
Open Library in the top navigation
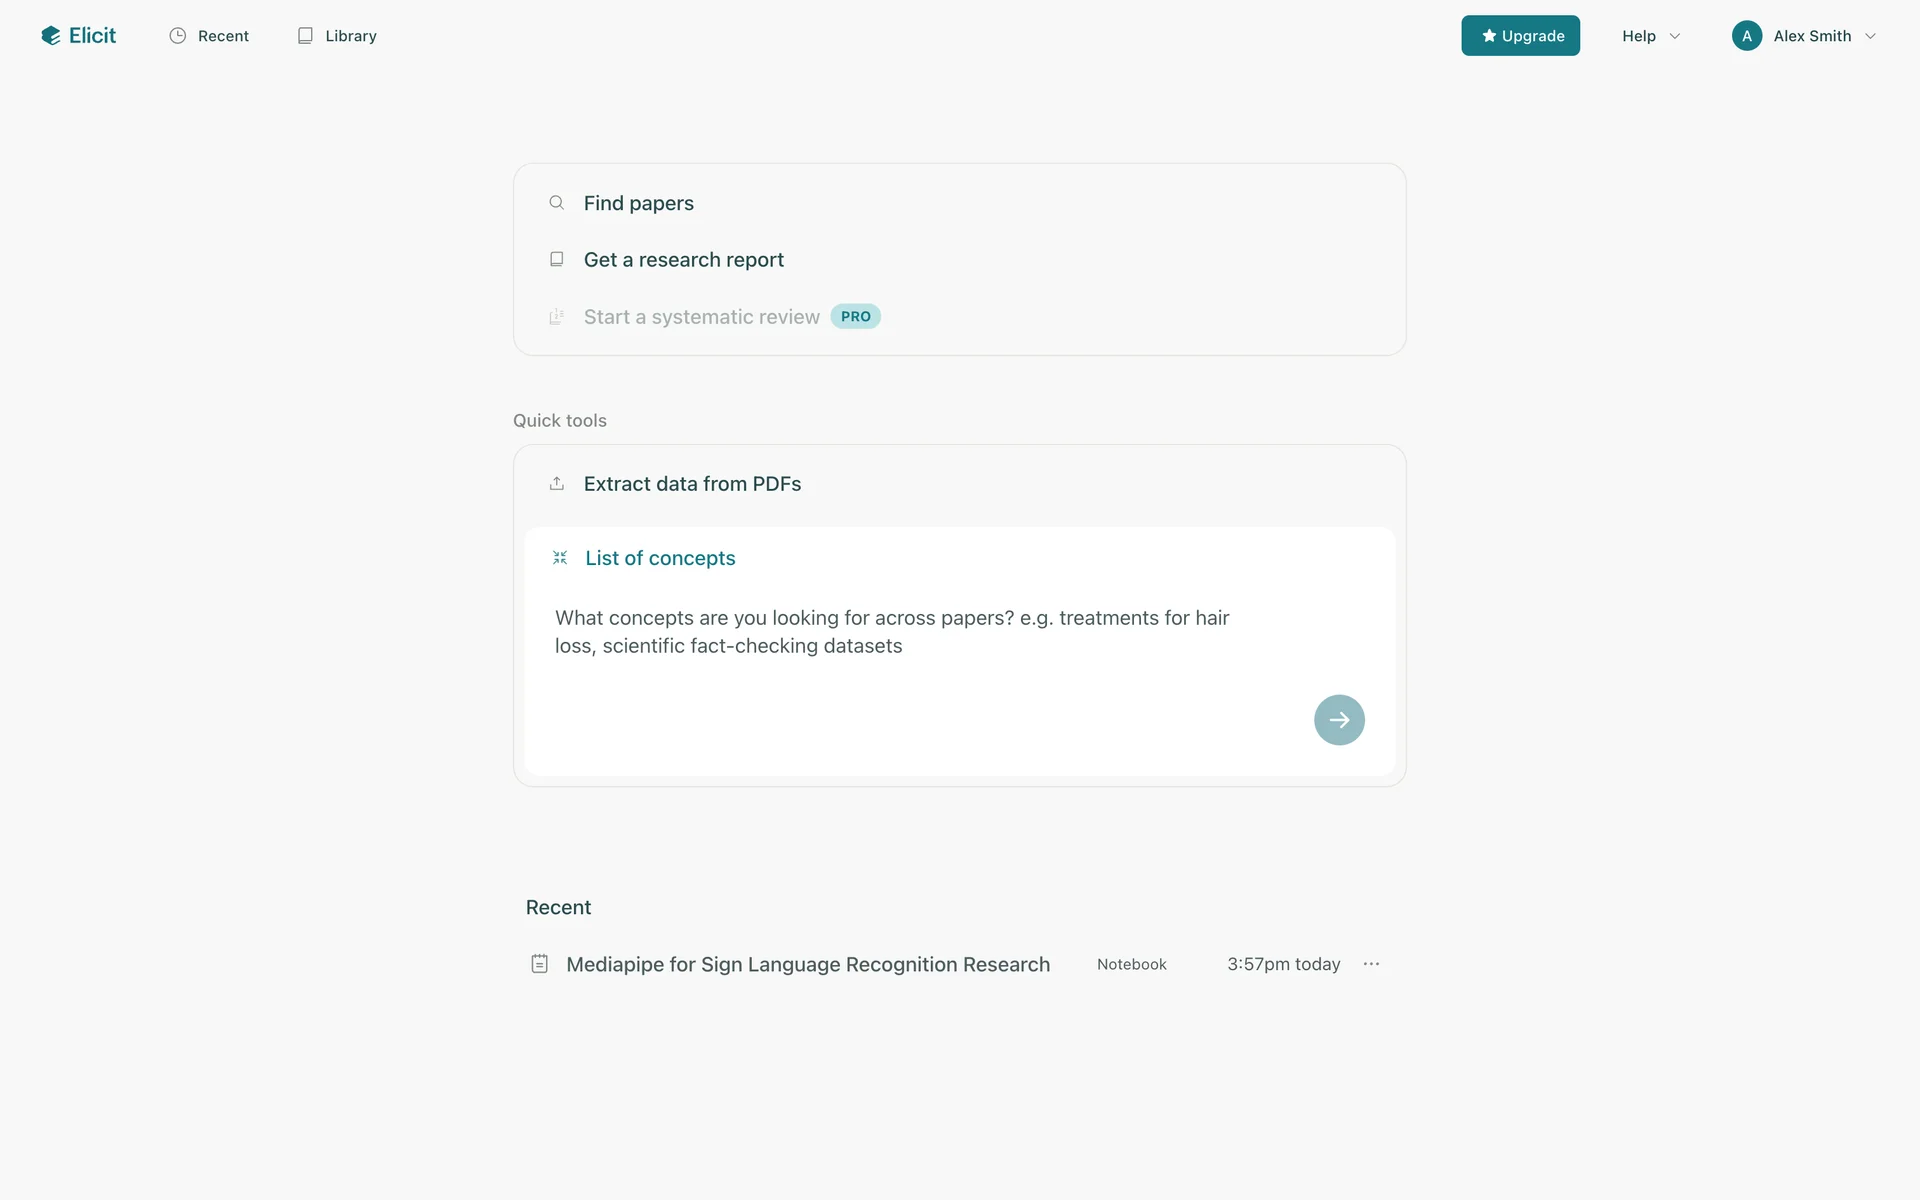pyautogui.click(x=350, y=36)
